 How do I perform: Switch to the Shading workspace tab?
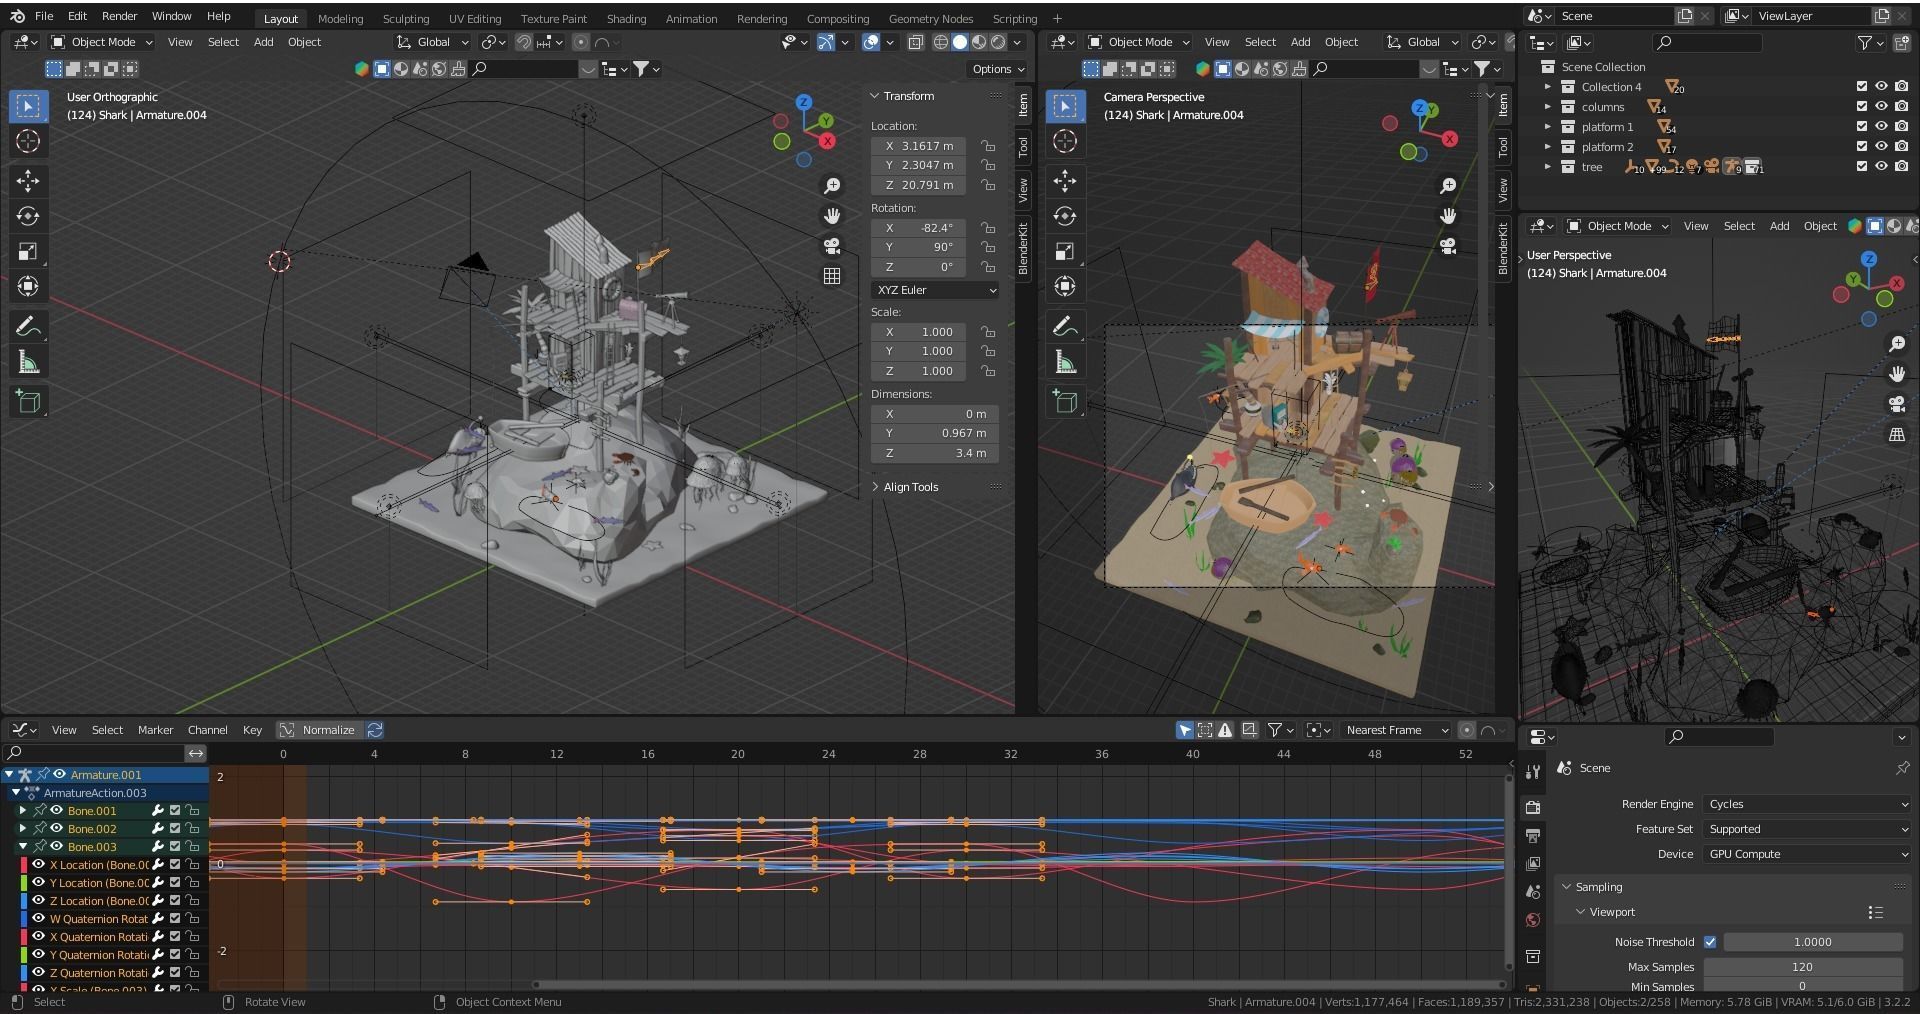point(626,18)
